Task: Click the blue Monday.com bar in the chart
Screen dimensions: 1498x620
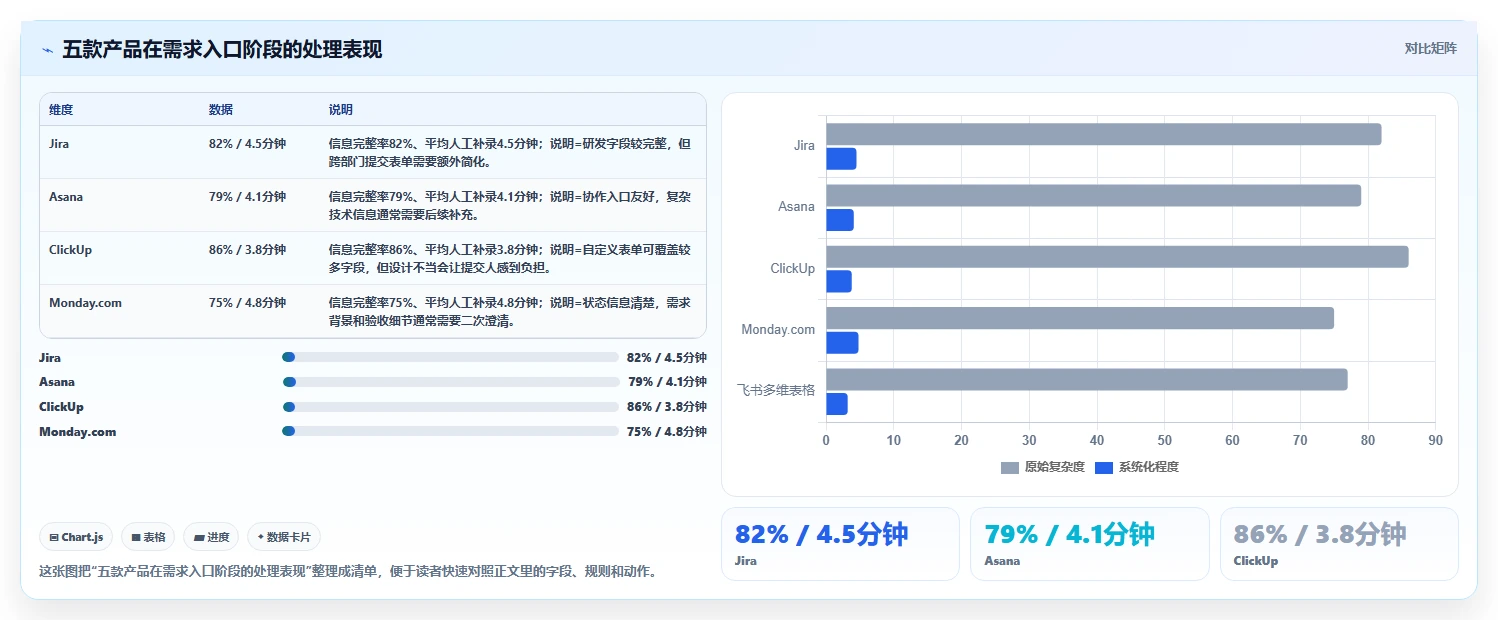Action: 842,343
